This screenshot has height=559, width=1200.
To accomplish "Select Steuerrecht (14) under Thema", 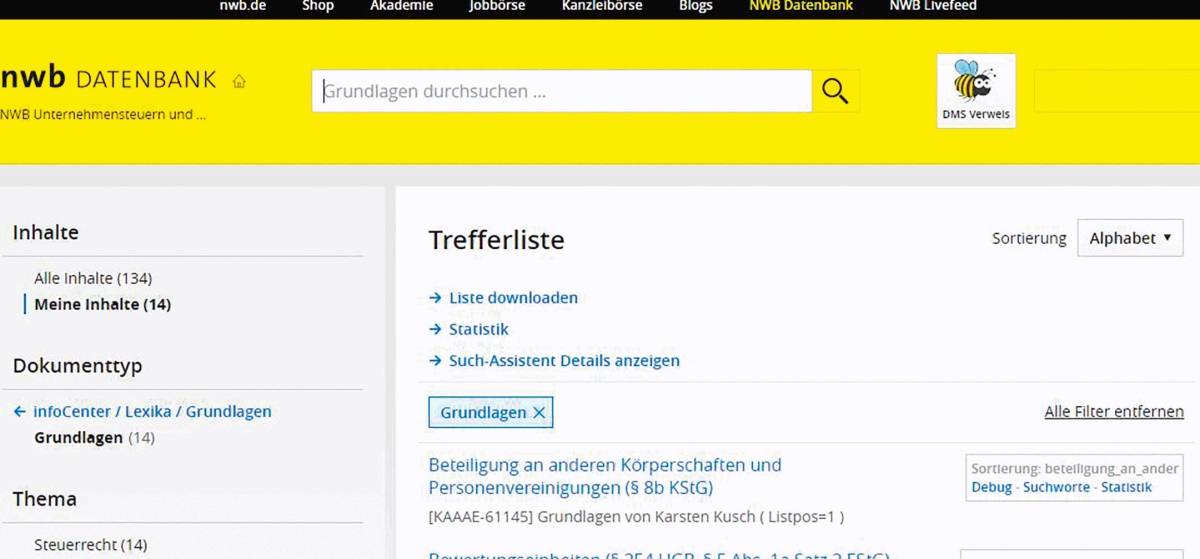I will click(90, 545).
